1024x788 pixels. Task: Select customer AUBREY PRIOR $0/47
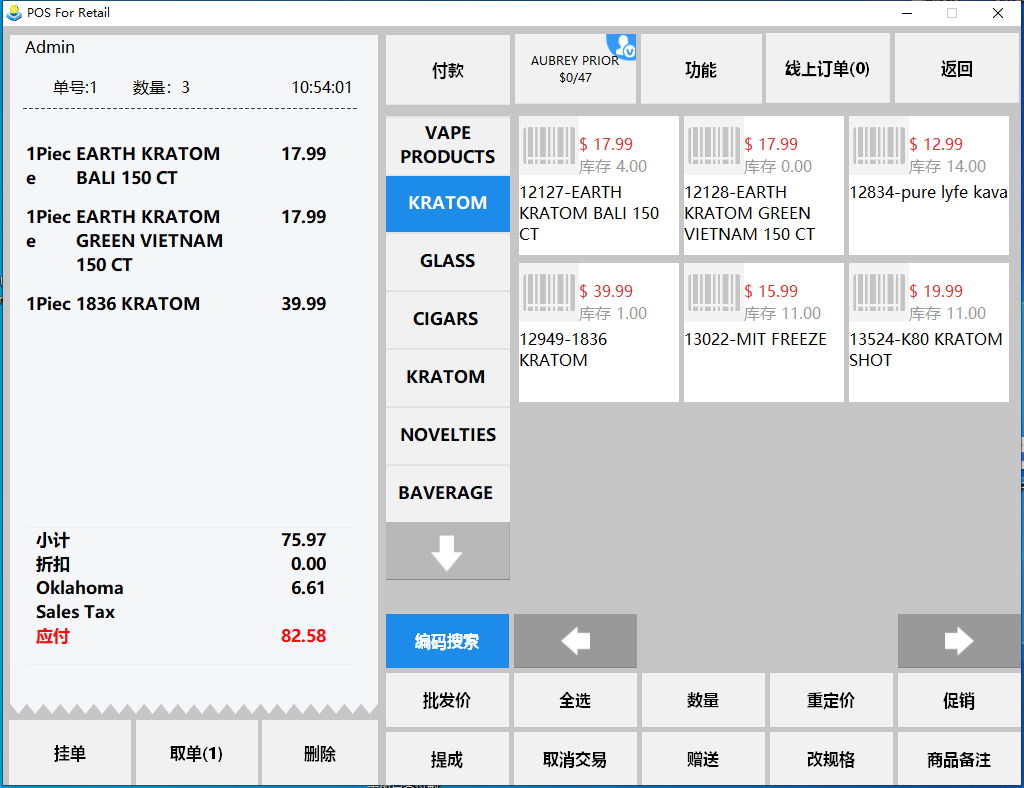(575, 69)
